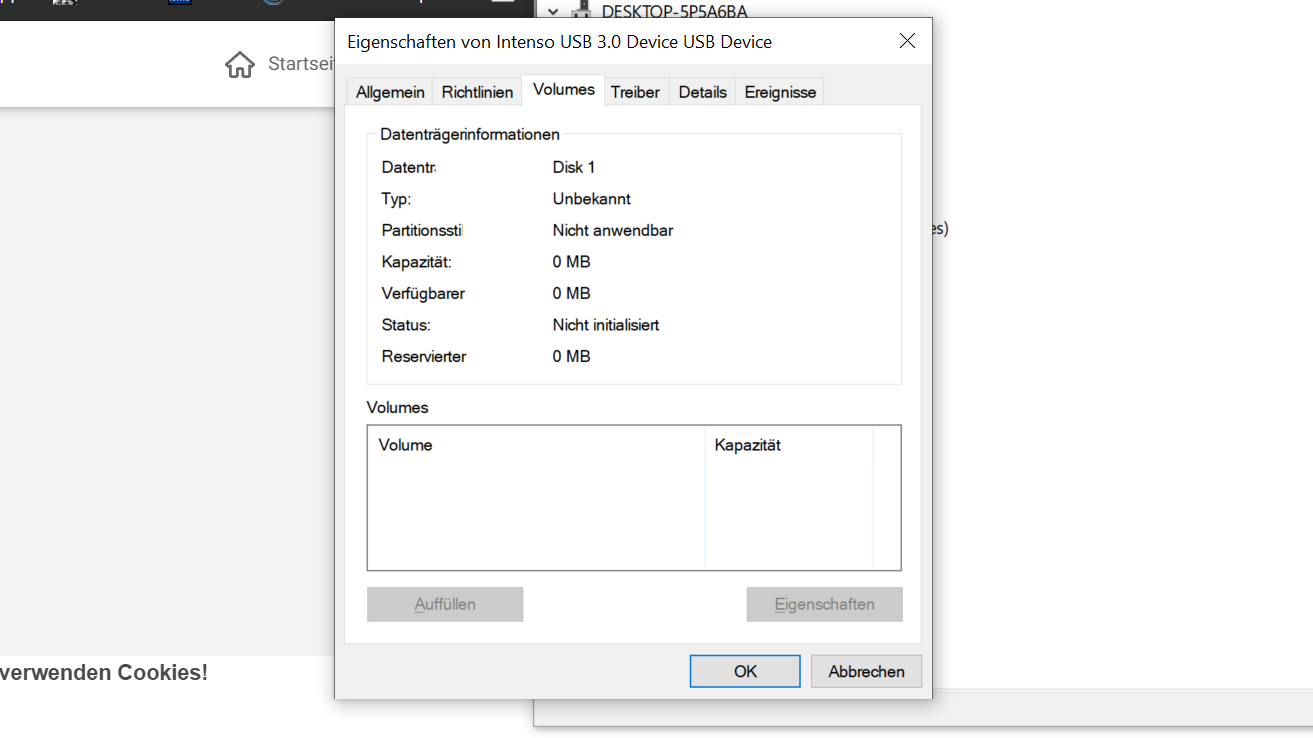The image size is (1313, 738).
Task: Click the computer icon beside DESKTOP-5P5A6BA
Action: coord(582,10)
